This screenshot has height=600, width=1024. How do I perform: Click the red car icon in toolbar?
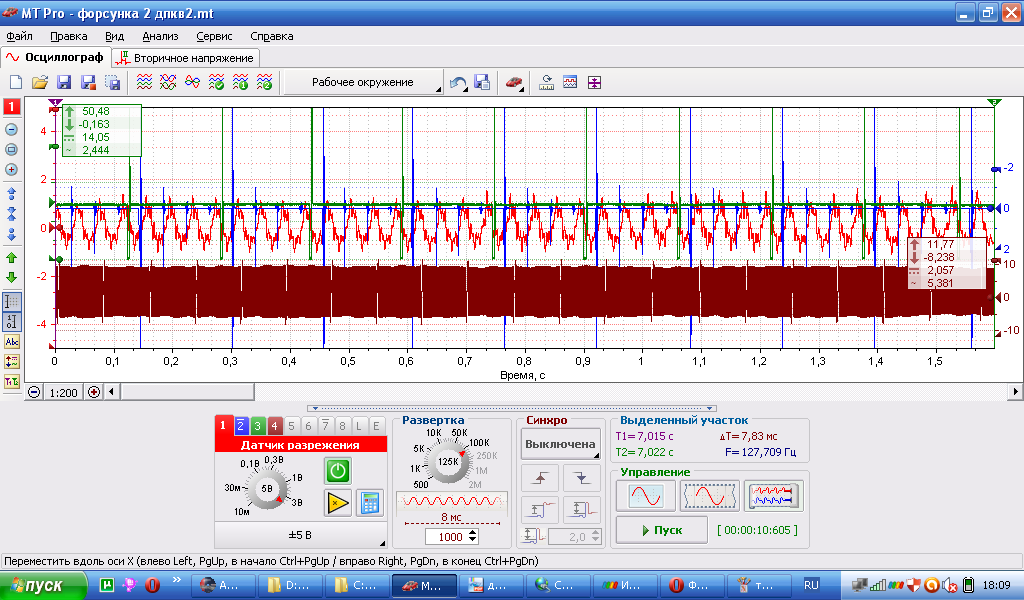click(515, 83)
